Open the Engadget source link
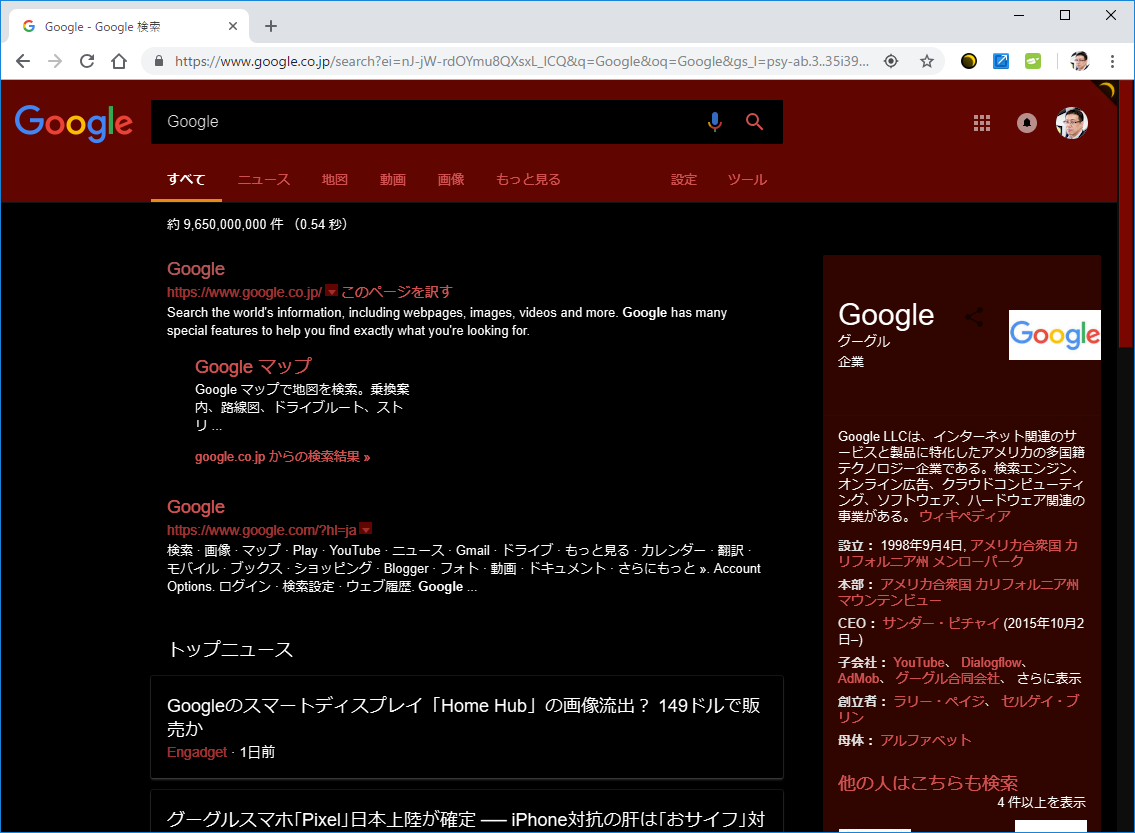The height and width of the screenshot is (833, 1135). coord(197,752)
